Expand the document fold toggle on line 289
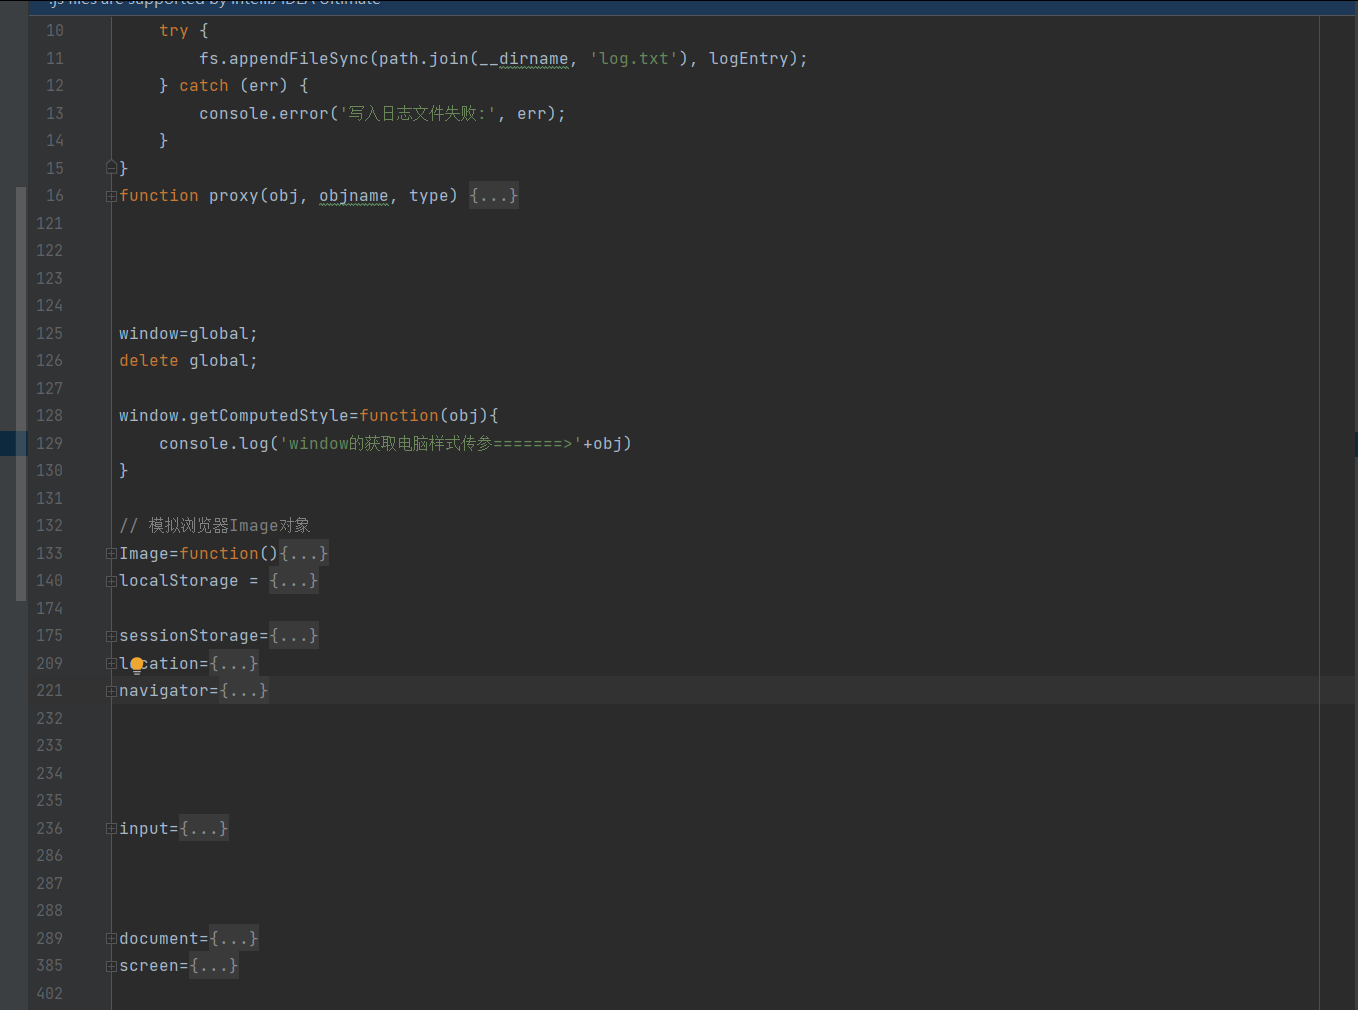1358x1010 pixels. point(111,939)
